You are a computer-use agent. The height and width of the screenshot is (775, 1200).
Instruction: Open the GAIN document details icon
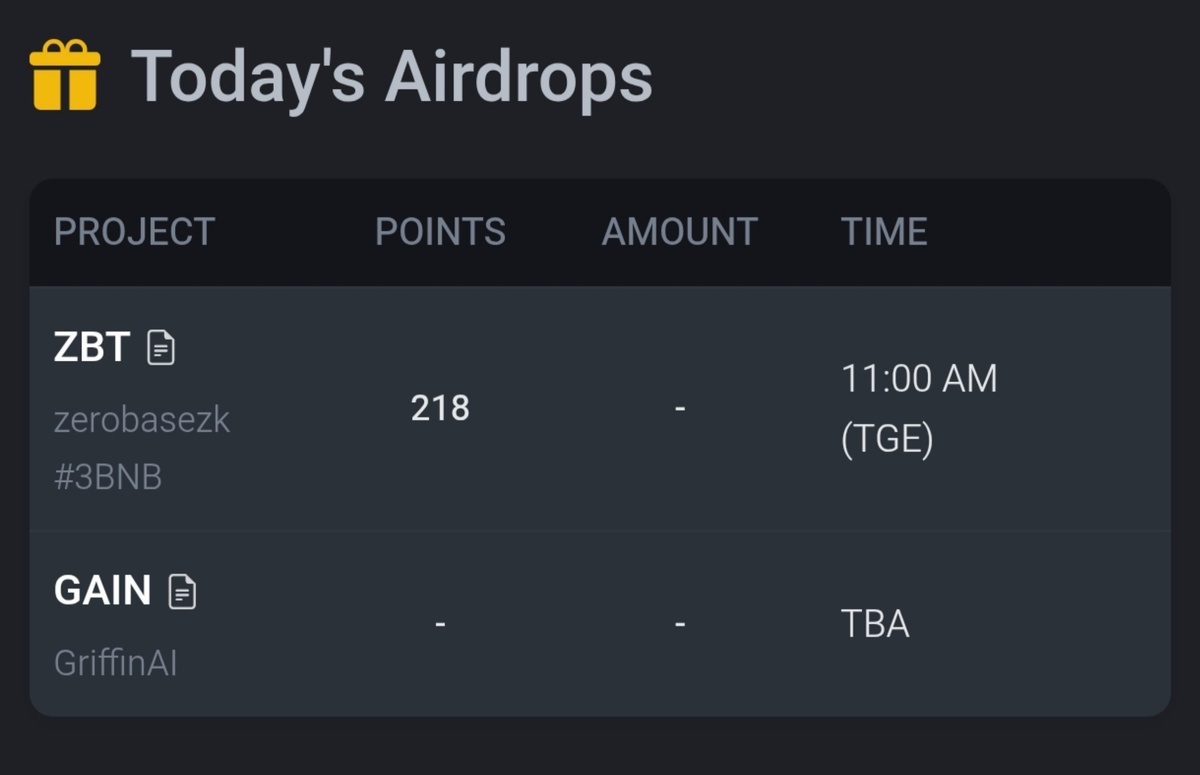(x=182, y=591)
